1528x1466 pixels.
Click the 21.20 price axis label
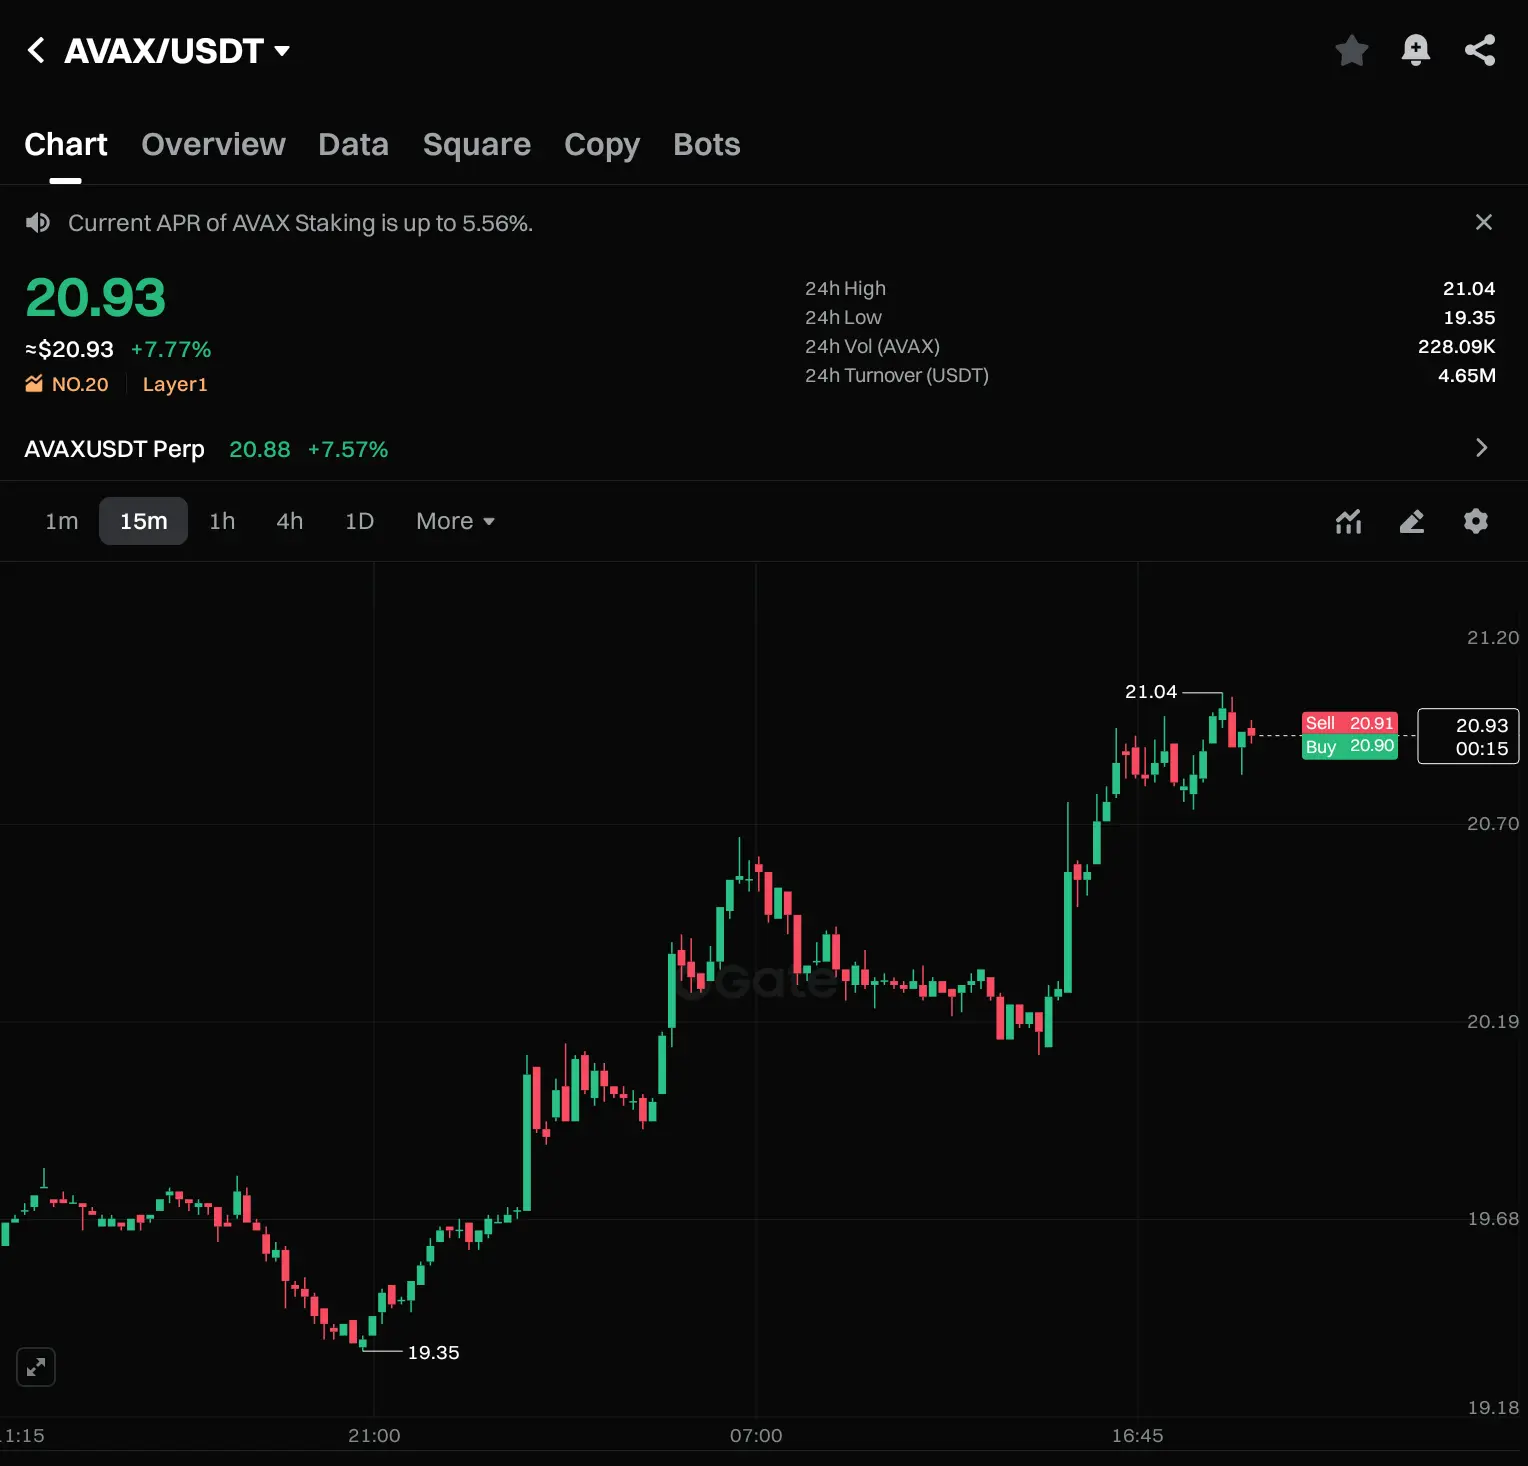coord(1492,637)
